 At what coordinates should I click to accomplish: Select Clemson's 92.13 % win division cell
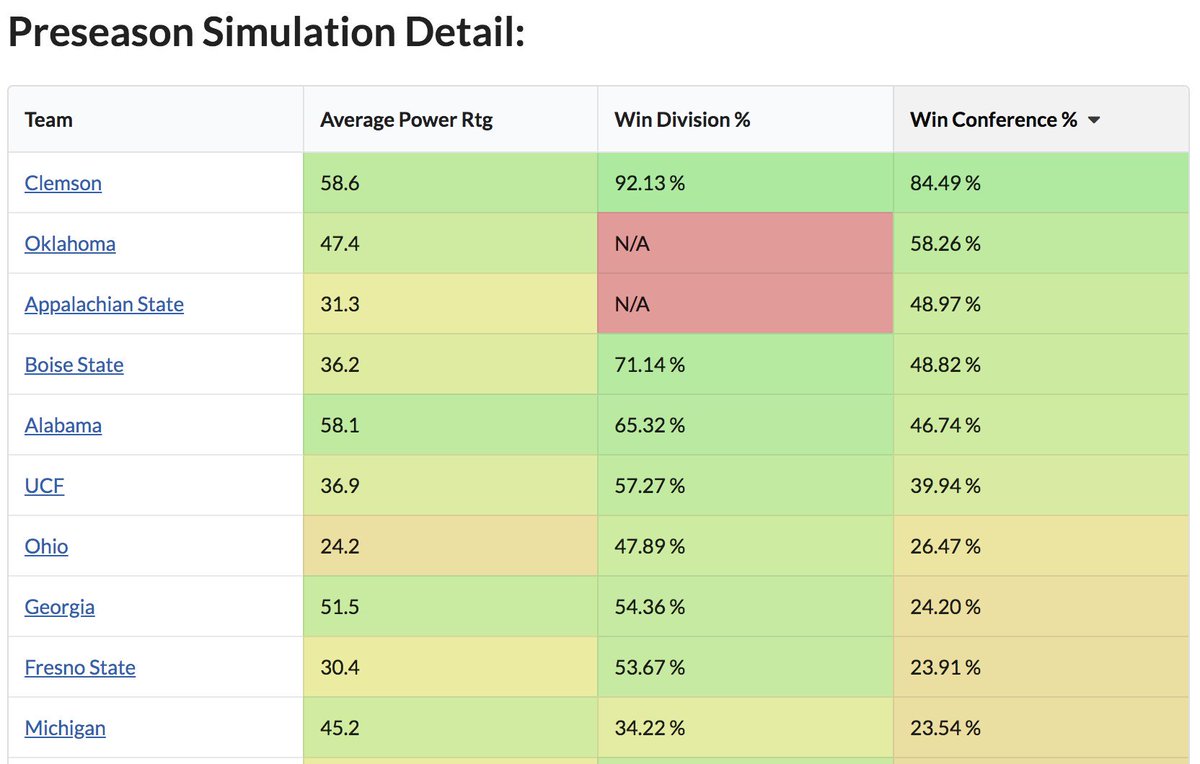point(746,183)
